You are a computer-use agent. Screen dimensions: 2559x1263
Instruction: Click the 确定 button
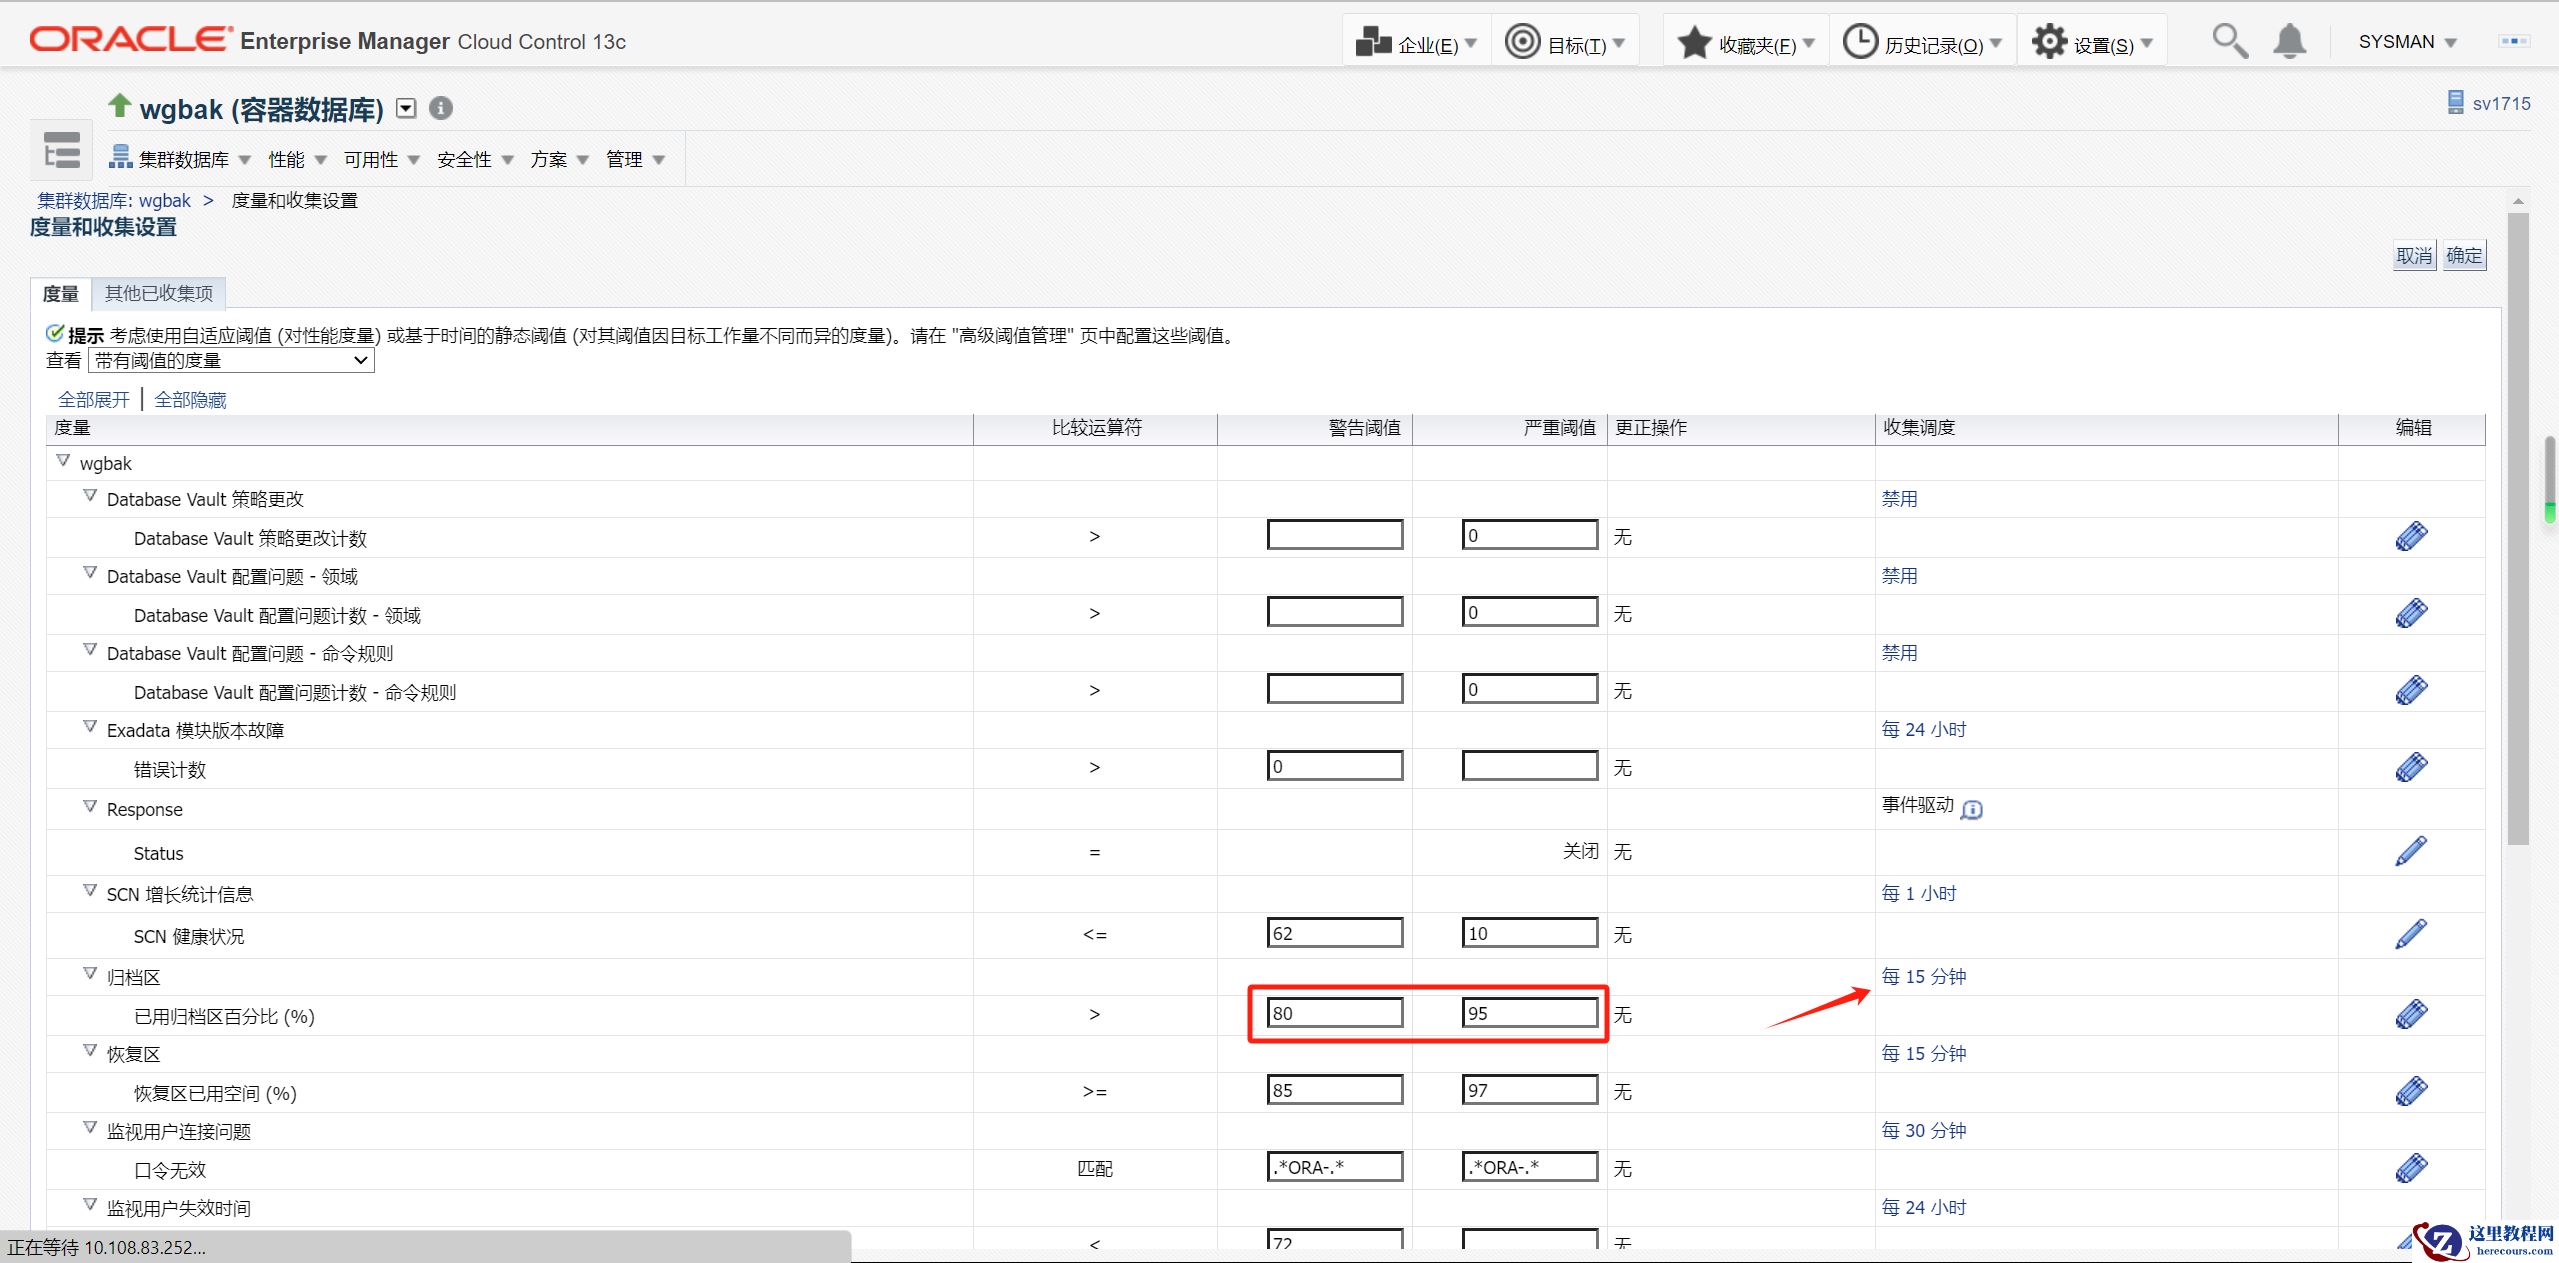click(2463, 256)
